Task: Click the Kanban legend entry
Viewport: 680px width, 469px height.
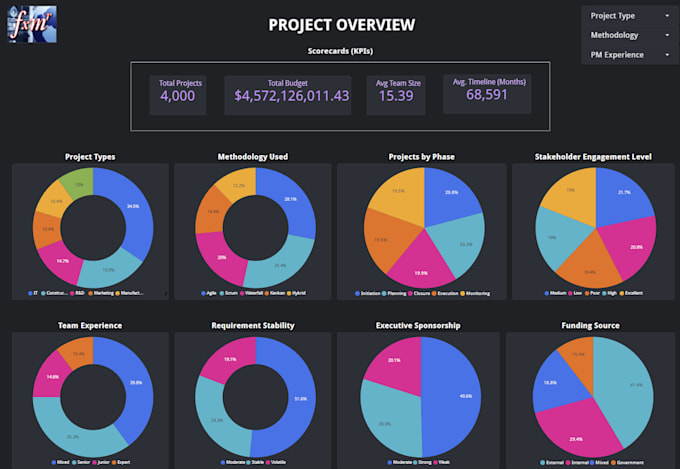Action: coord(275,293)
